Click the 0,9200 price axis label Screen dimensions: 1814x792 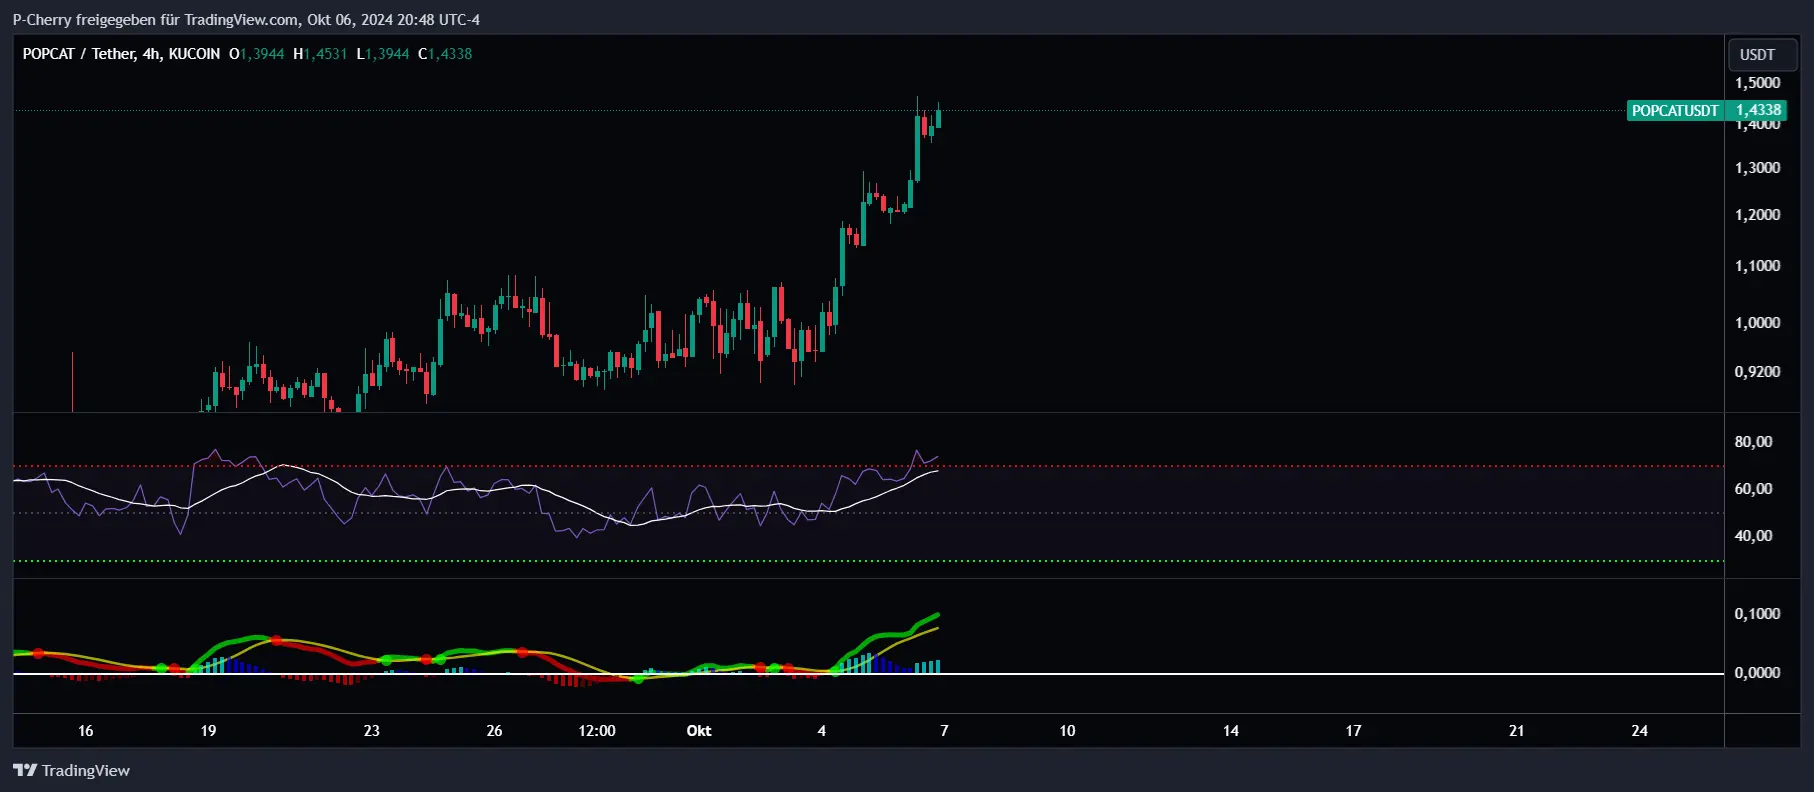[x=1757, y=372]
